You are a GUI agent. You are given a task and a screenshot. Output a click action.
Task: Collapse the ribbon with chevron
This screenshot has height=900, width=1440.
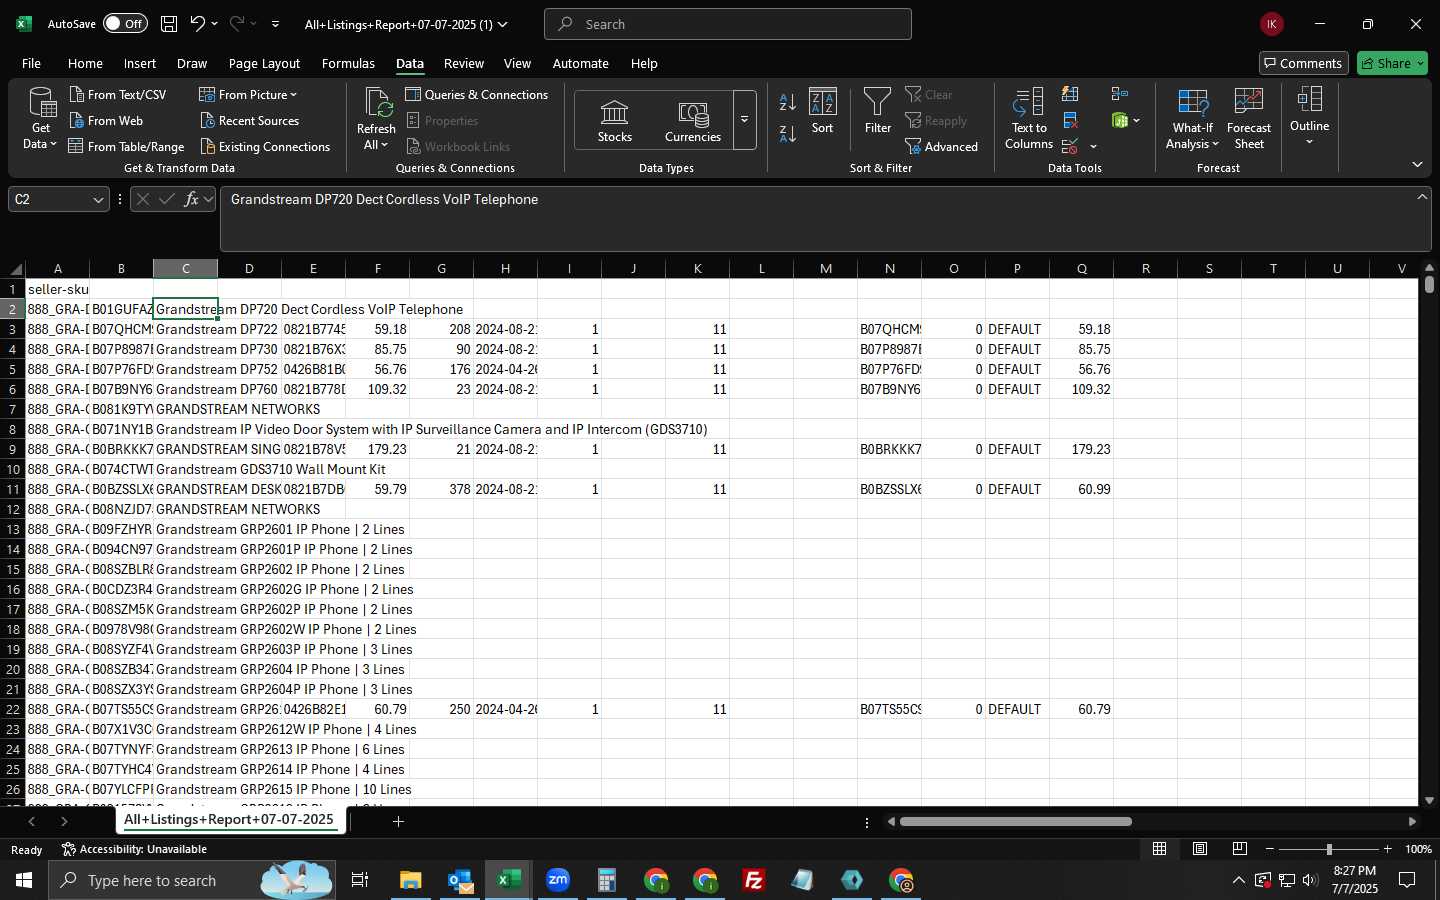coord(1417,164)
